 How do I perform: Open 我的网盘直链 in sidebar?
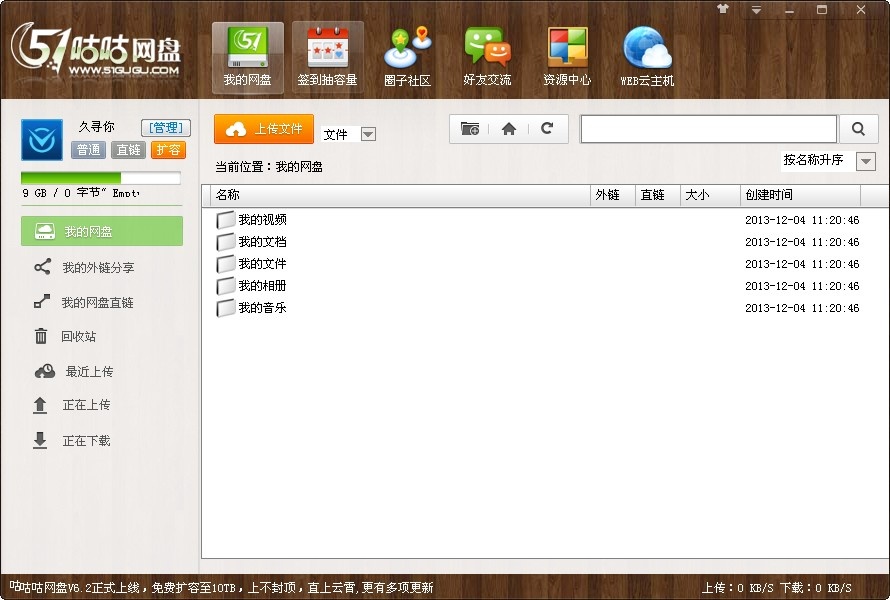click(x=84, y=303)
